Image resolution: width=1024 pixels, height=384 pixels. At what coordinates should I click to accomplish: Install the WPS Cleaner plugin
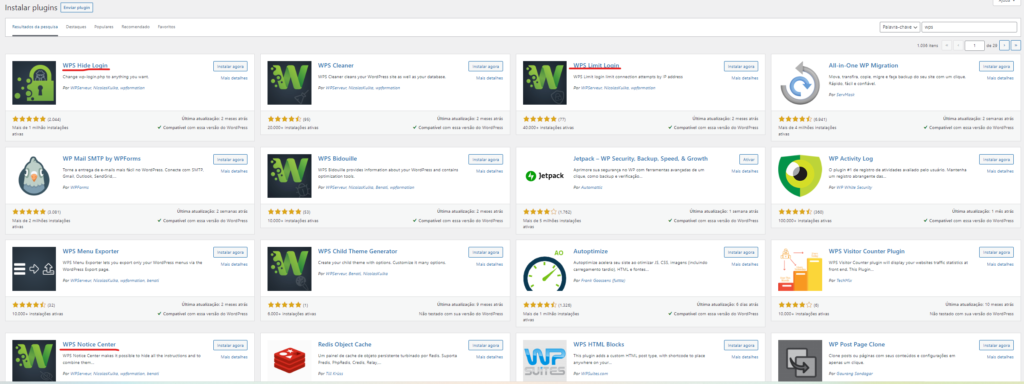(485, 67)
